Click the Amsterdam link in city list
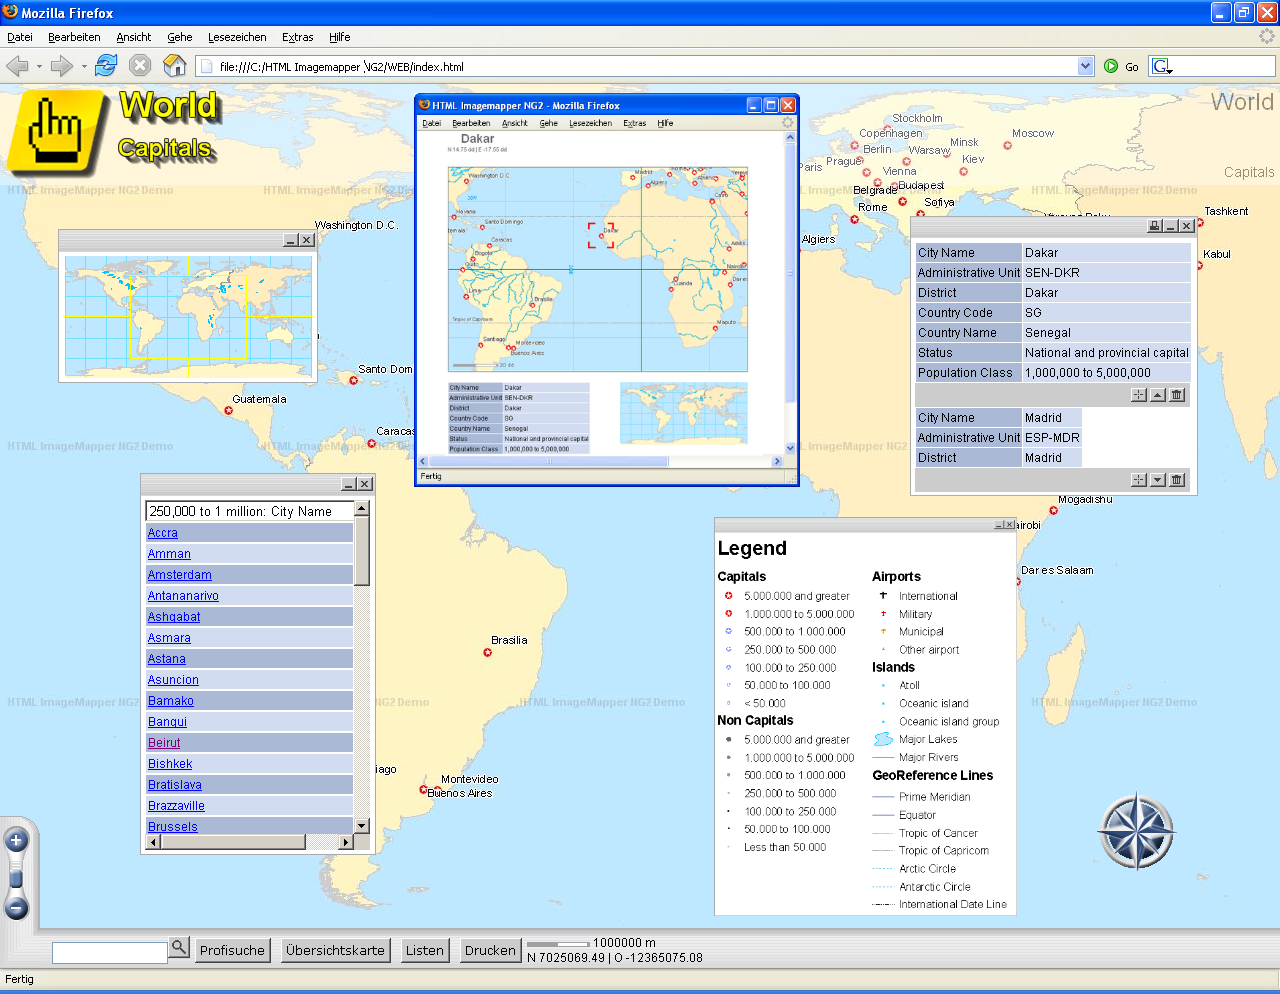The width and height of the screenshot is (1280, 994). click(180, 575)
